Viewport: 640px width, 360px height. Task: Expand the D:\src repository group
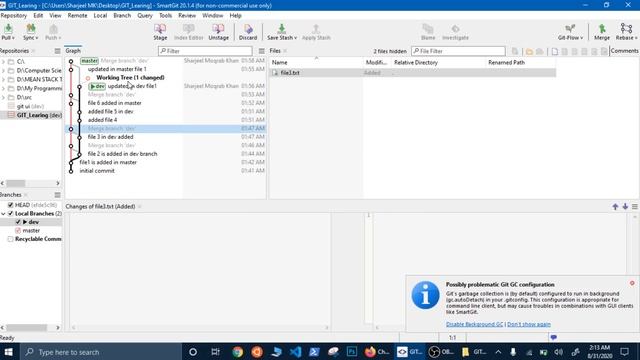(x=3, y=98)
